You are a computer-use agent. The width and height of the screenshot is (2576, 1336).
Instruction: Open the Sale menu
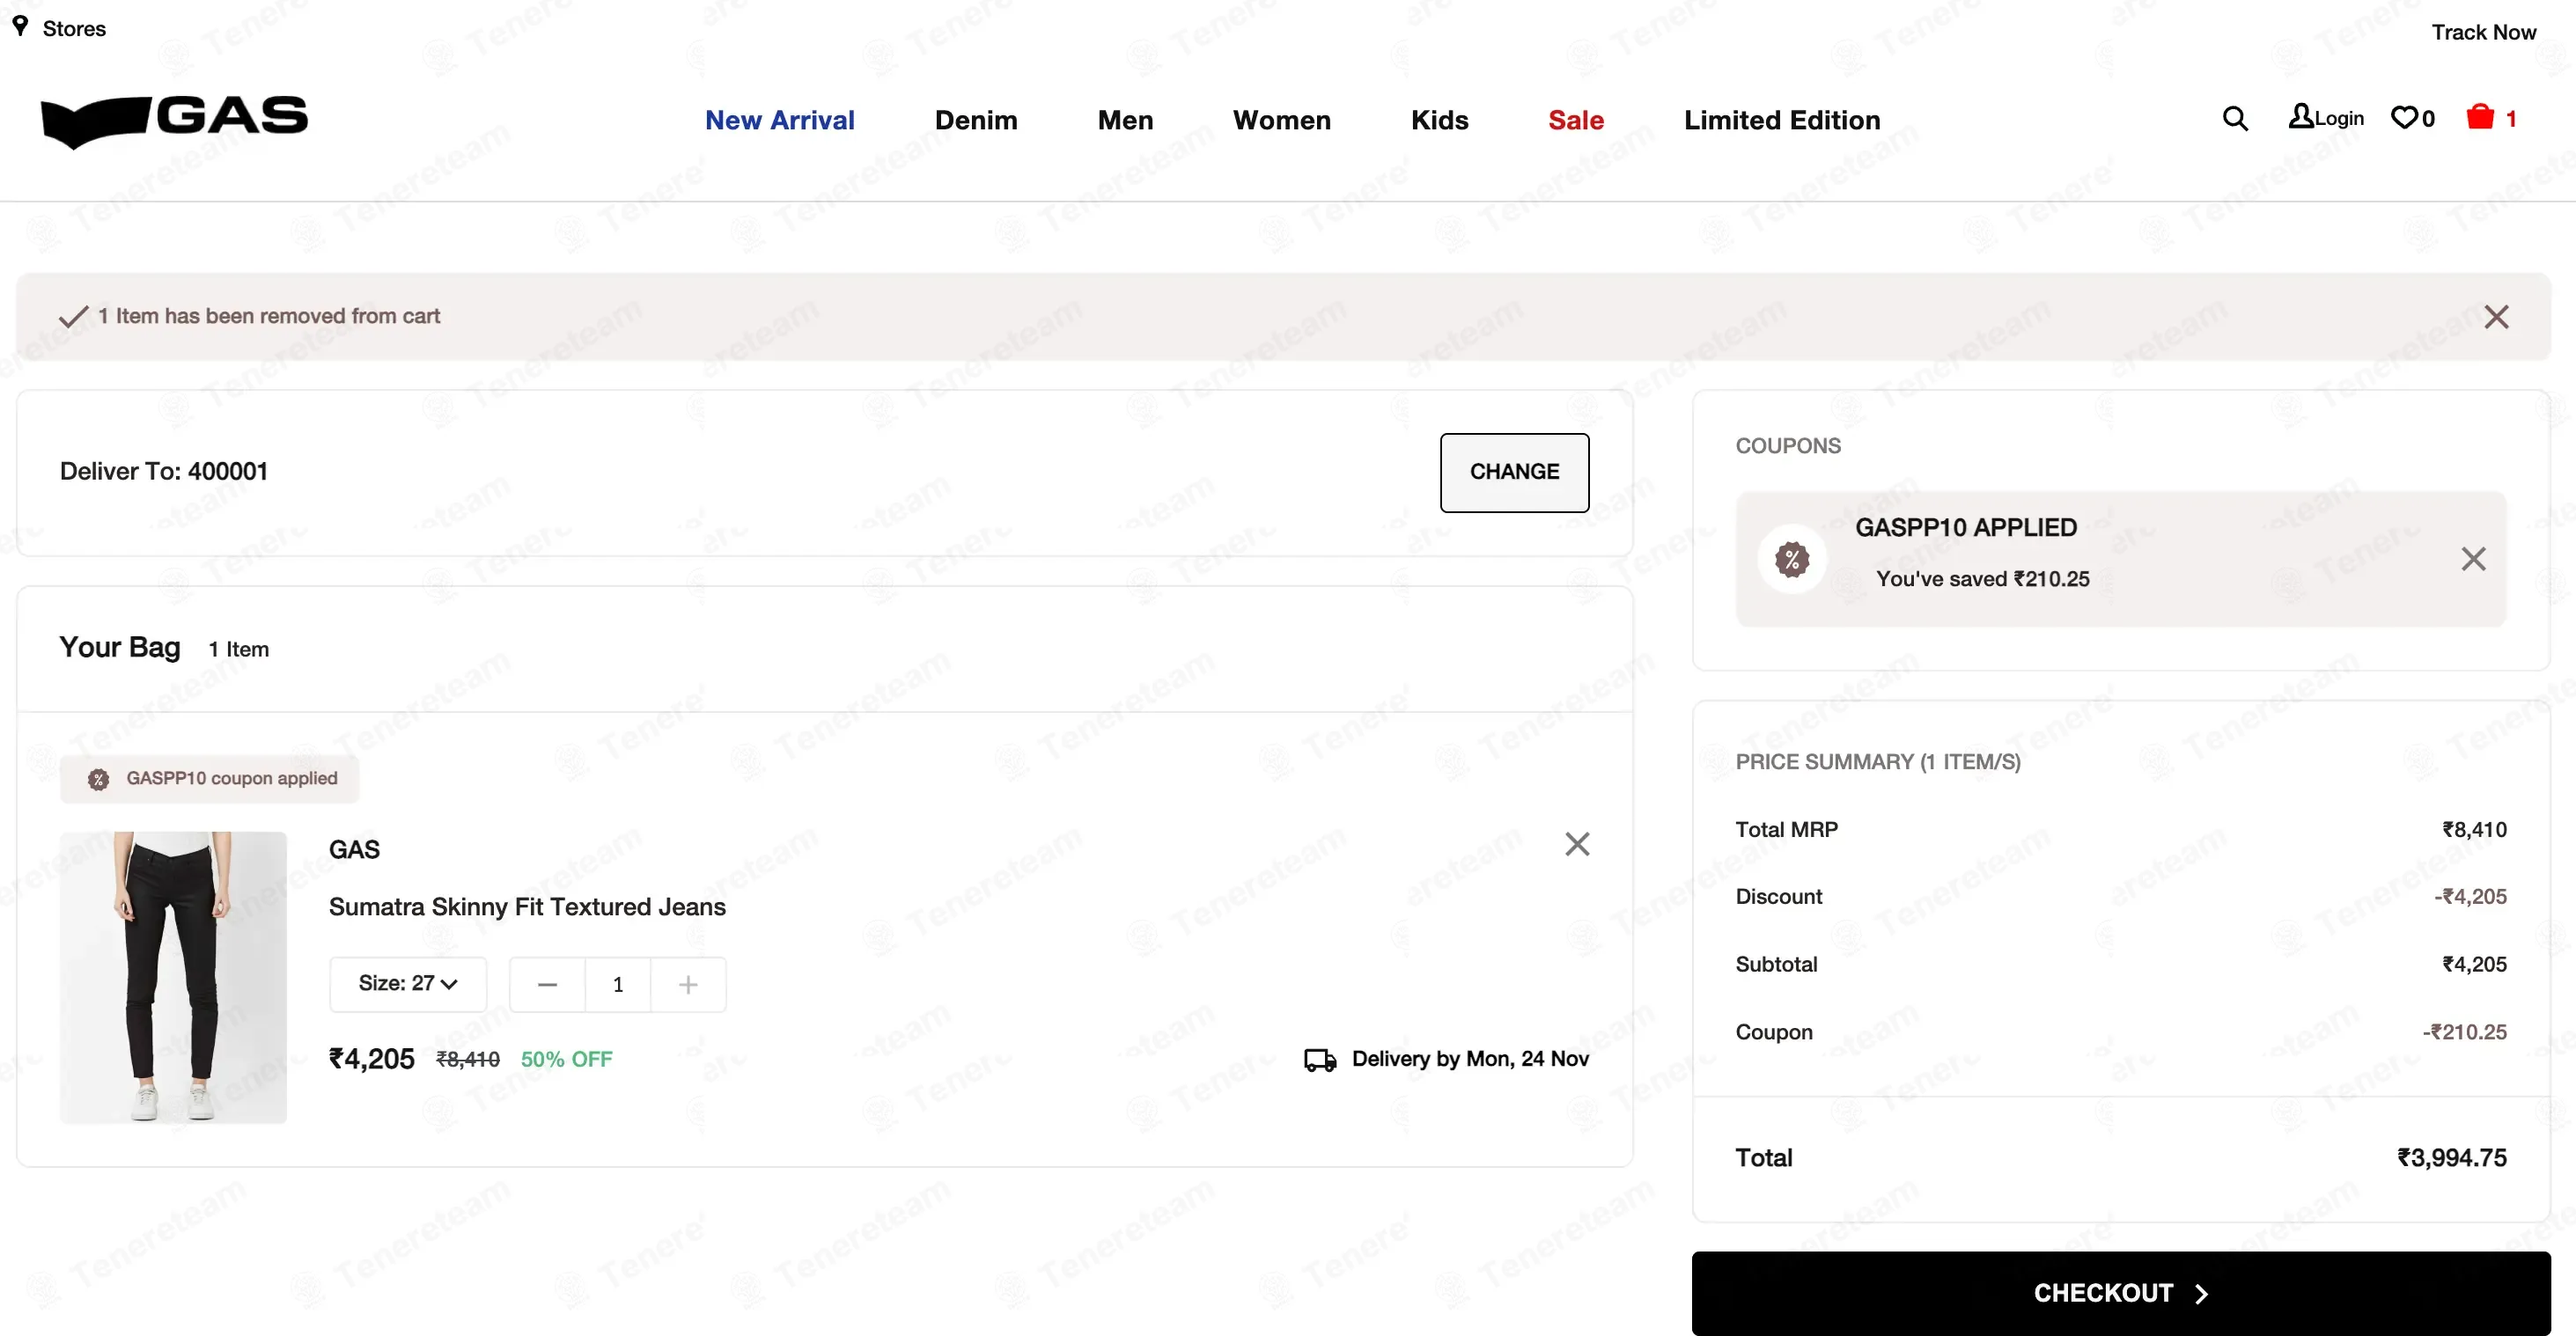point(1575,120)
